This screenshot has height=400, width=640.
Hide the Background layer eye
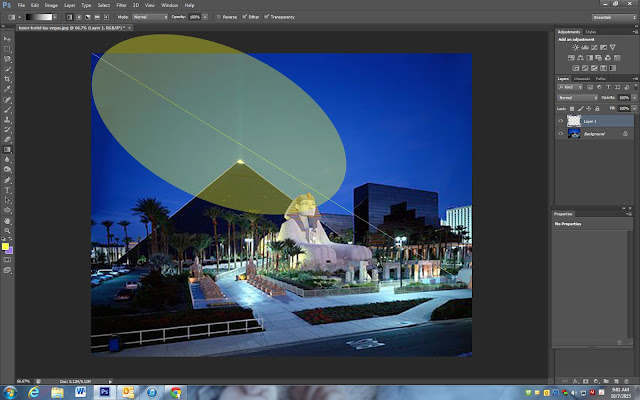tap(560, 133)
